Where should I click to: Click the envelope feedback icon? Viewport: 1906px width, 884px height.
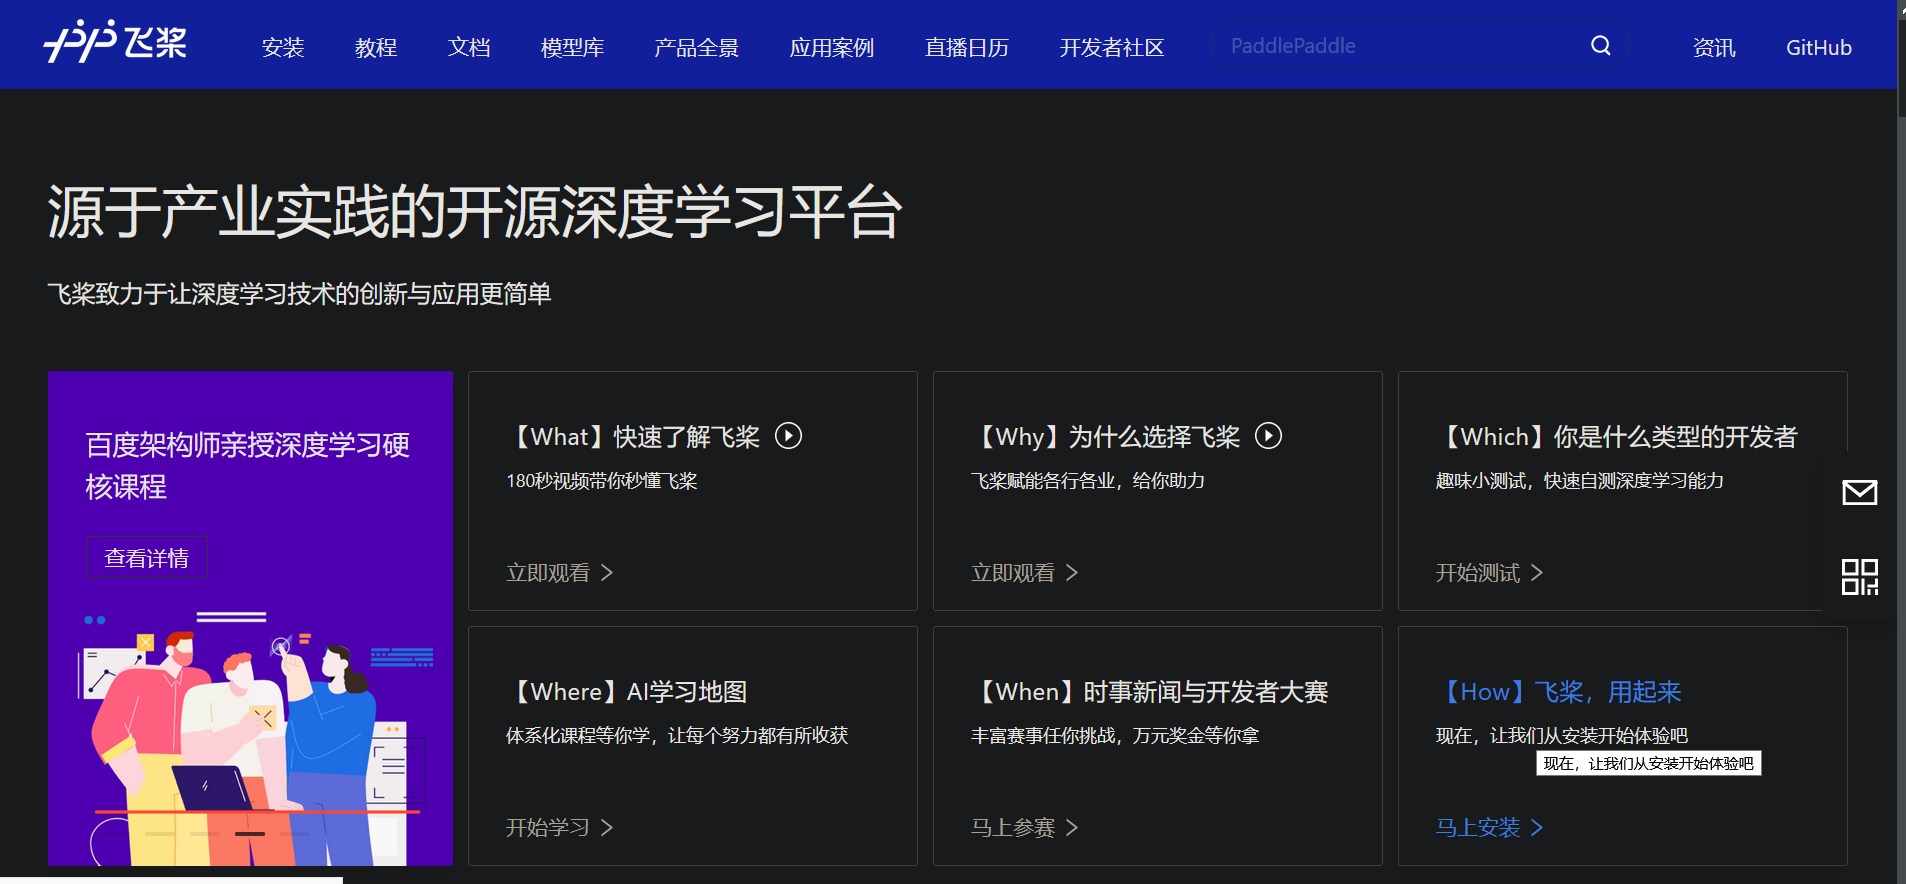tap(1859, 492)
